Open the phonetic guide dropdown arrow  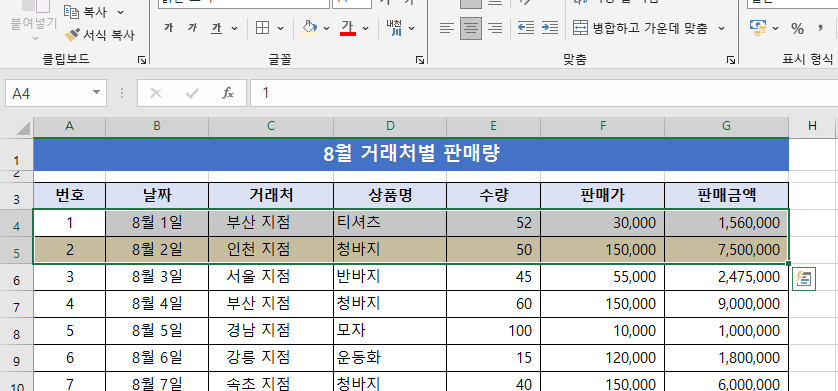pos(411,28)
